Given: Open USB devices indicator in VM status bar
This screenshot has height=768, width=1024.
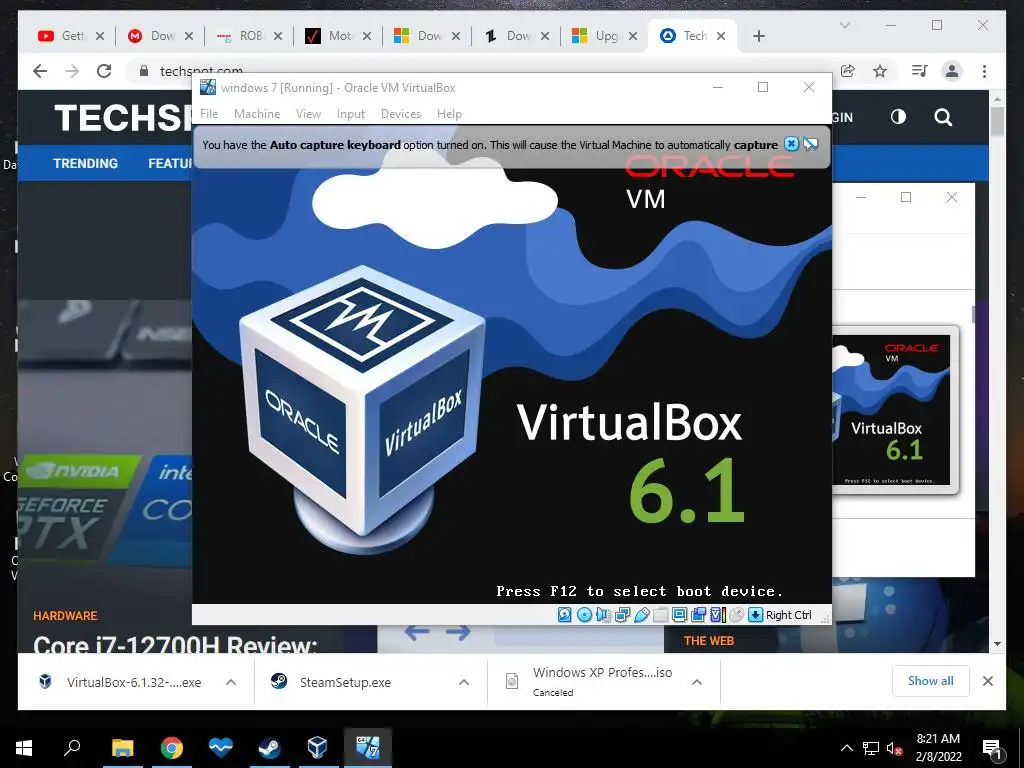Looking at the screenshot, I should (642, 615).
